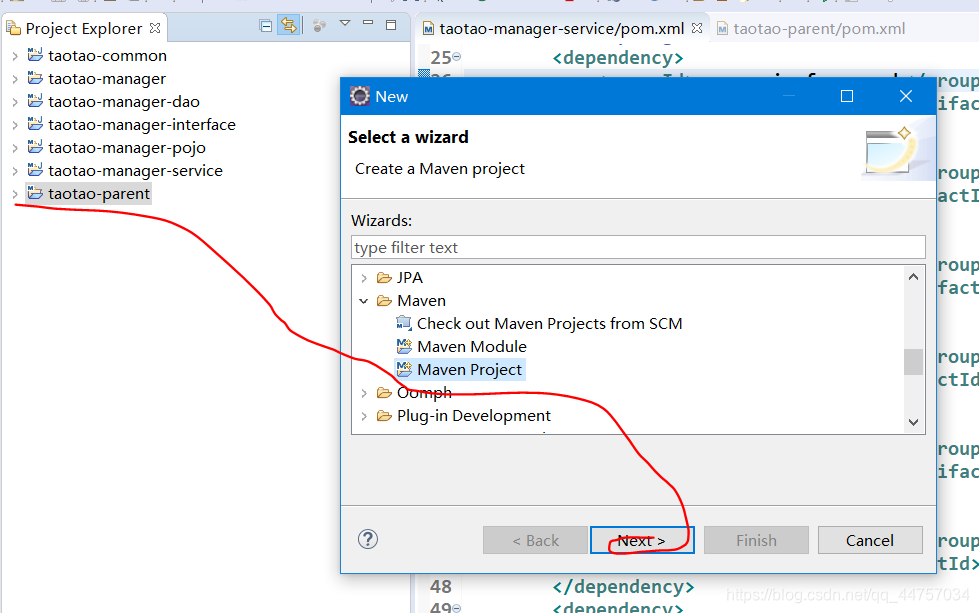Select the taotao-manager-dao project icon
The image size is (979, 613).
tap(35, 101)
